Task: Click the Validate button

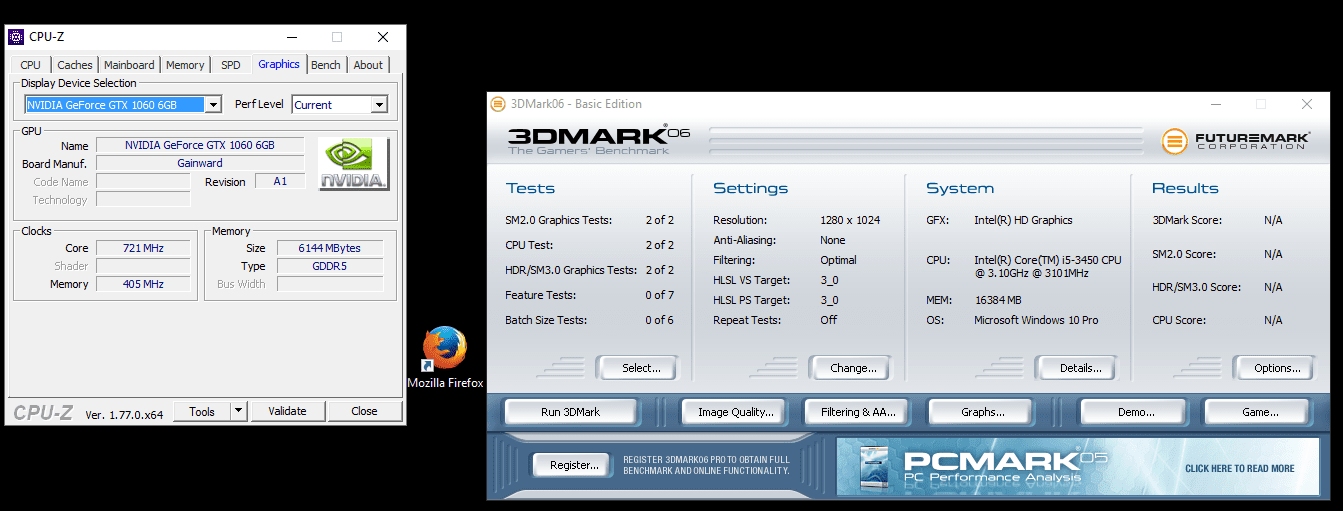Action: coord(287,411)
